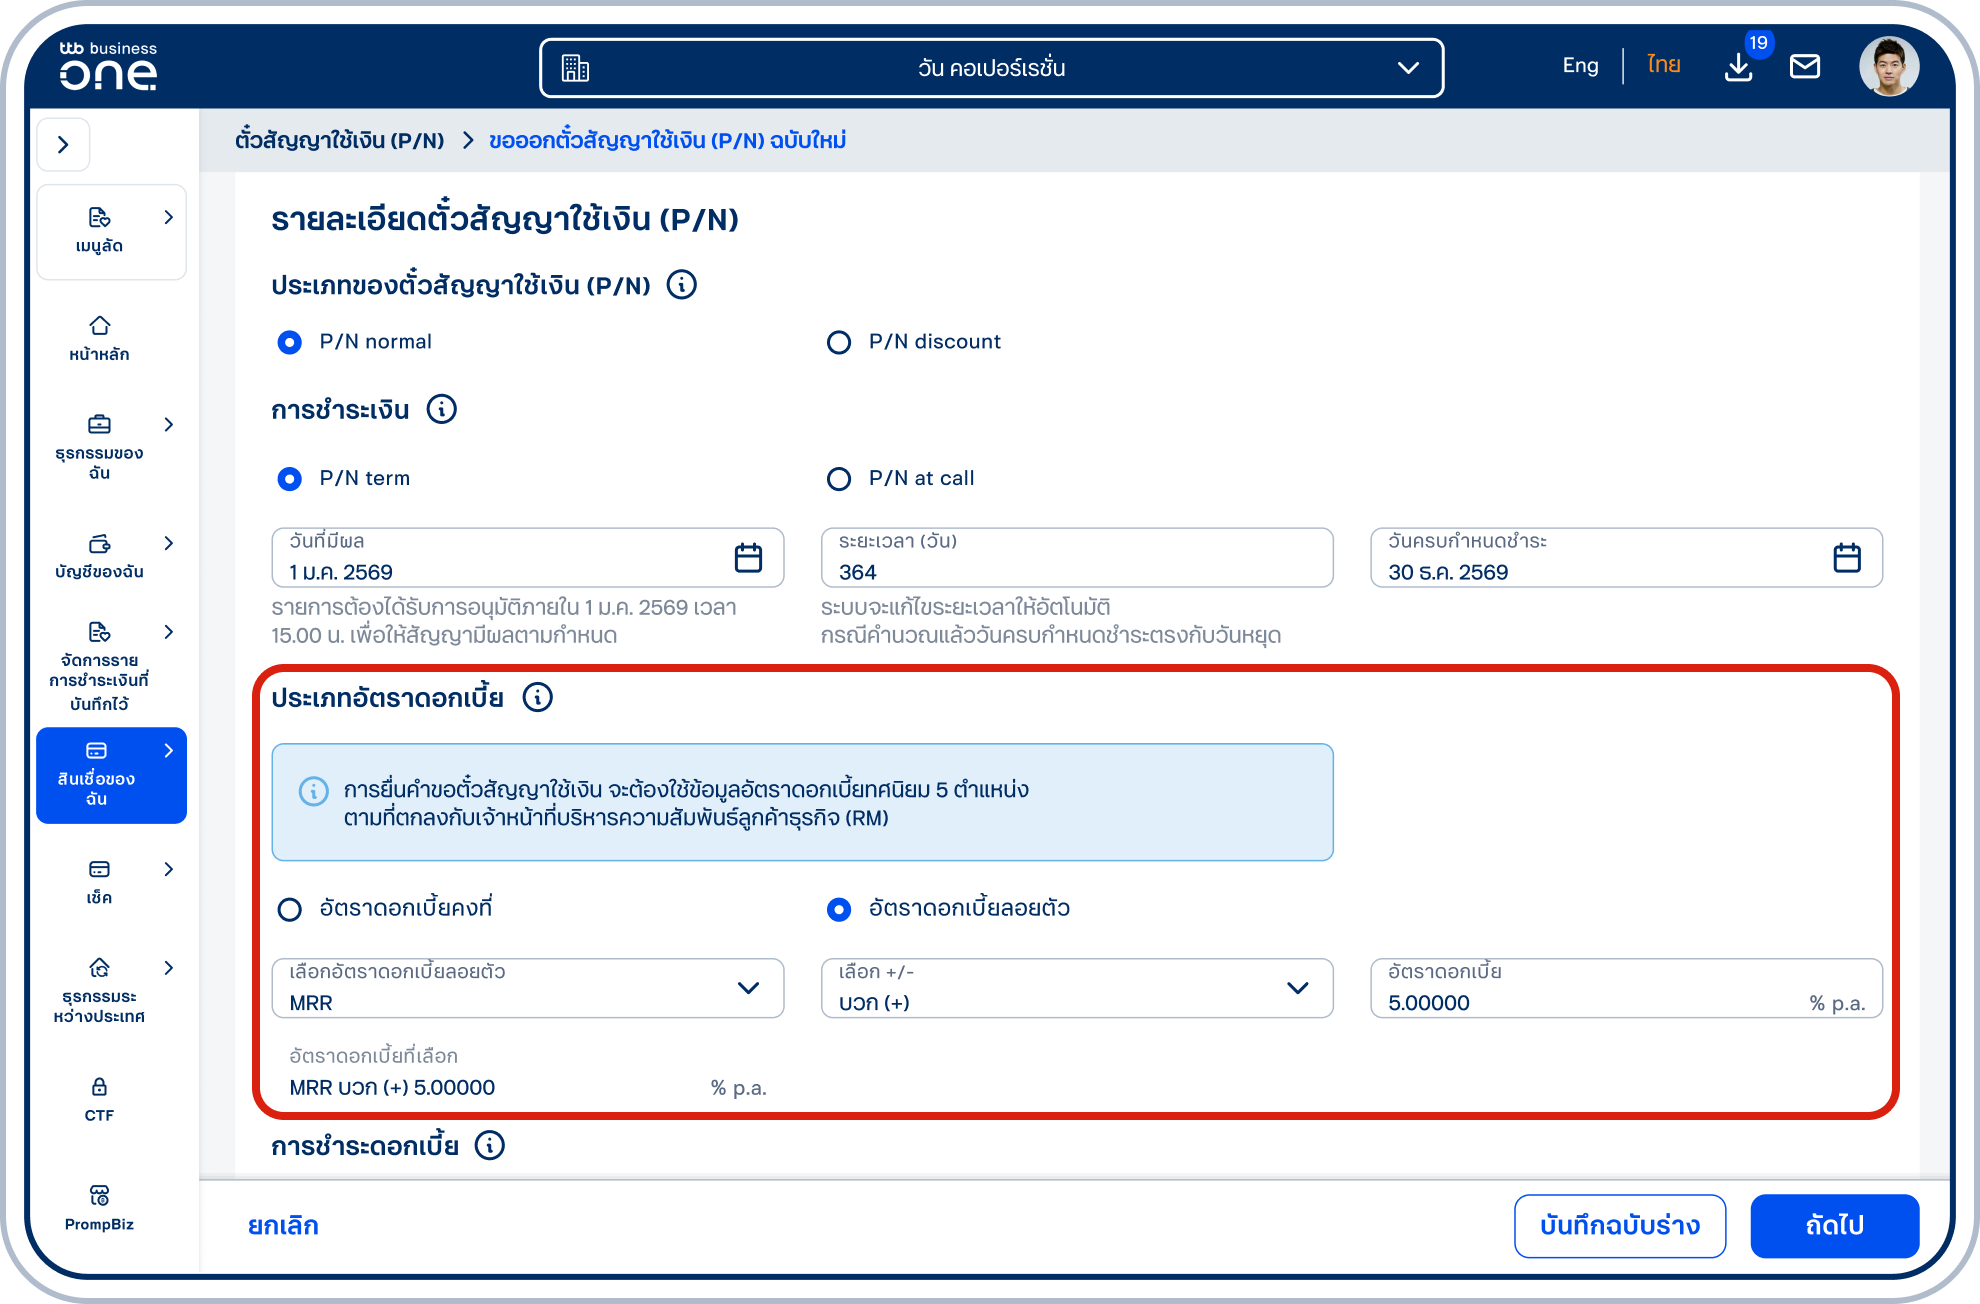Click ถัดไป next button

tap(1835, 1226)
